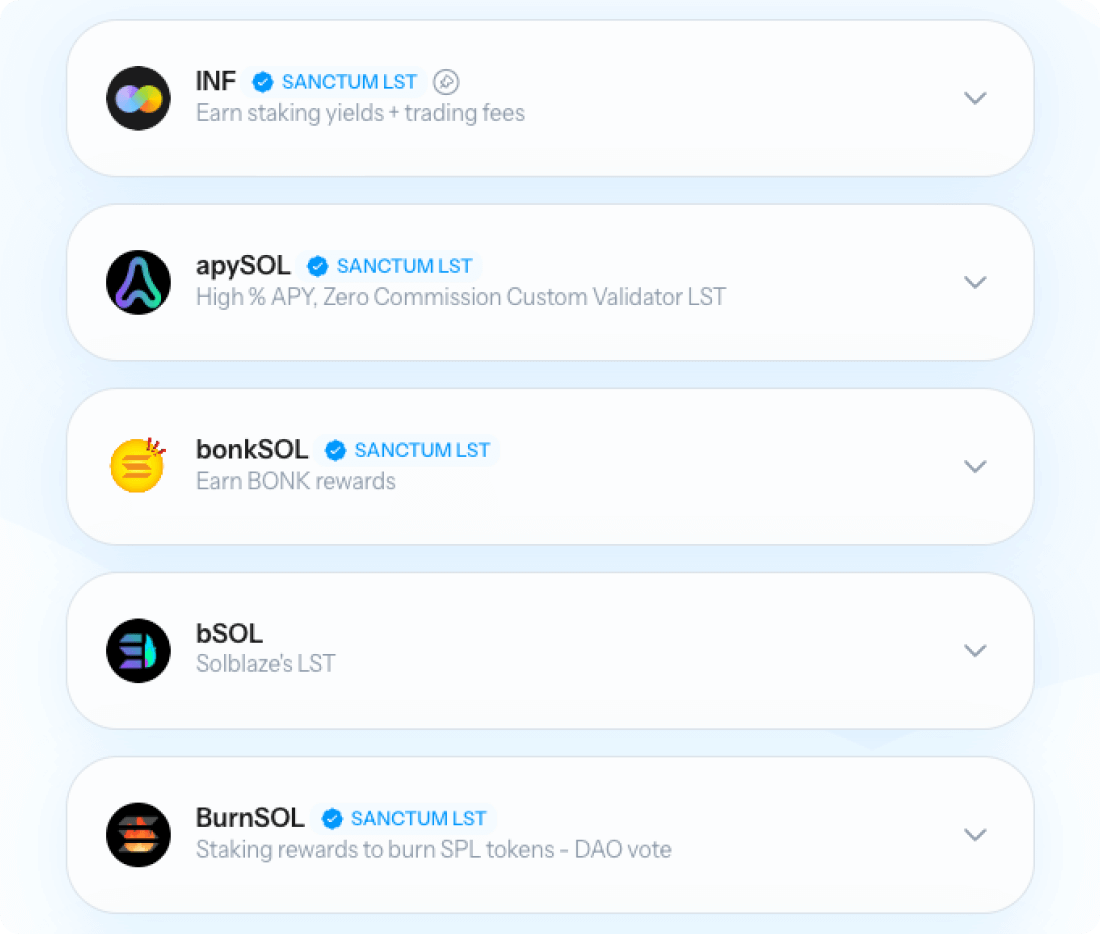Click the BurnSOL token logo
This screenshot has height=934, width=1100.
click(138, 834)
